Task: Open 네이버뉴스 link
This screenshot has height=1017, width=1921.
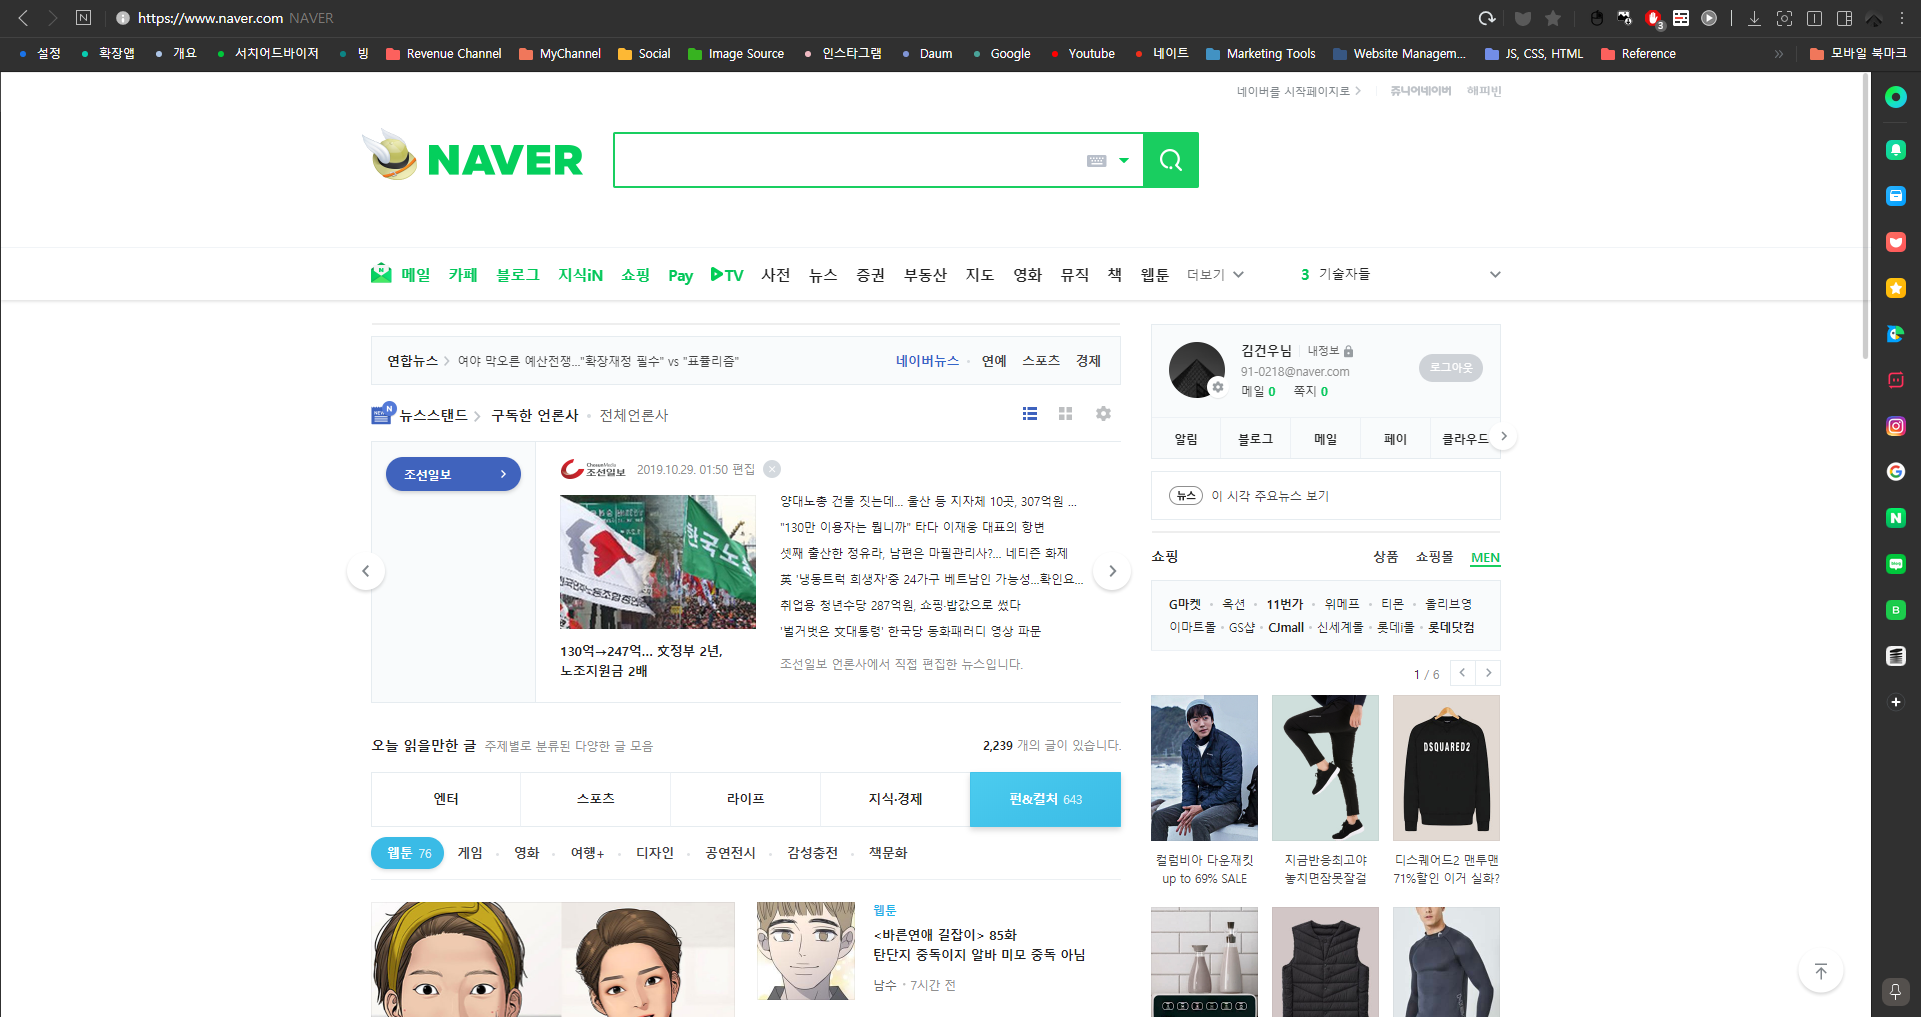Action: click(927, 361)
